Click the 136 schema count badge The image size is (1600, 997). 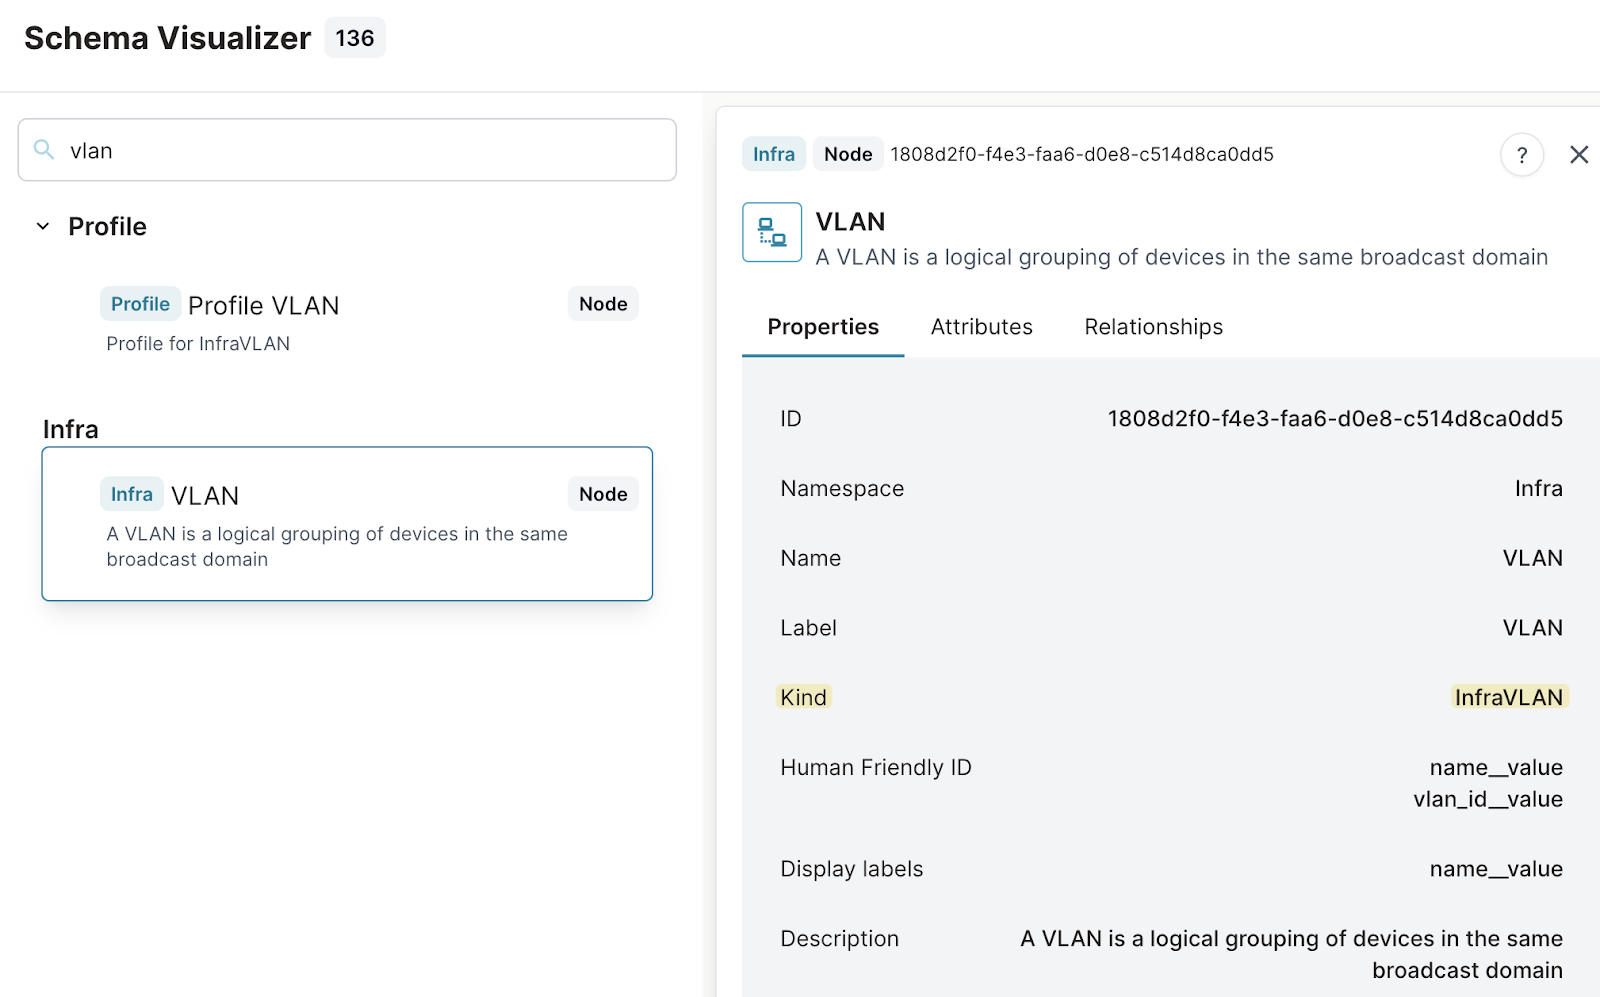355,38
